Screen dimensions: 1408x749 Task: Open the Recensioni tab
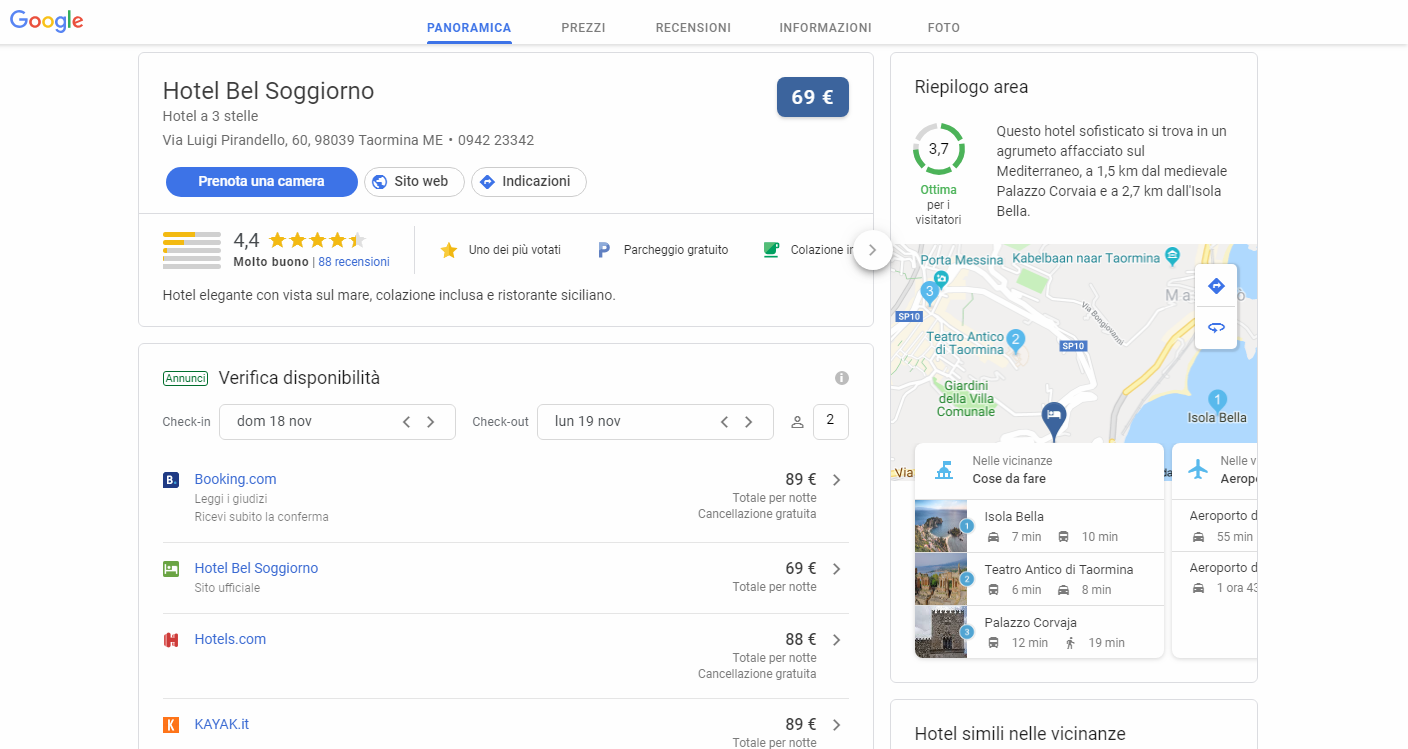pyautogui.click(x=693, y=28)
